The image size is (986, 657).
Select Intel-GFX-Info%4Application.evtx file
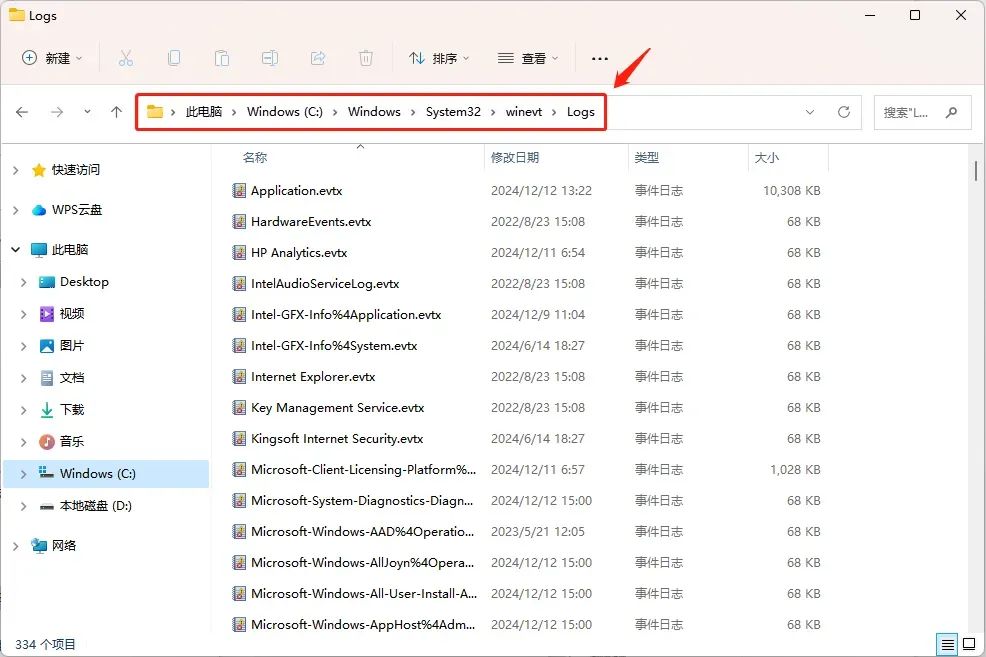[346, 314]
